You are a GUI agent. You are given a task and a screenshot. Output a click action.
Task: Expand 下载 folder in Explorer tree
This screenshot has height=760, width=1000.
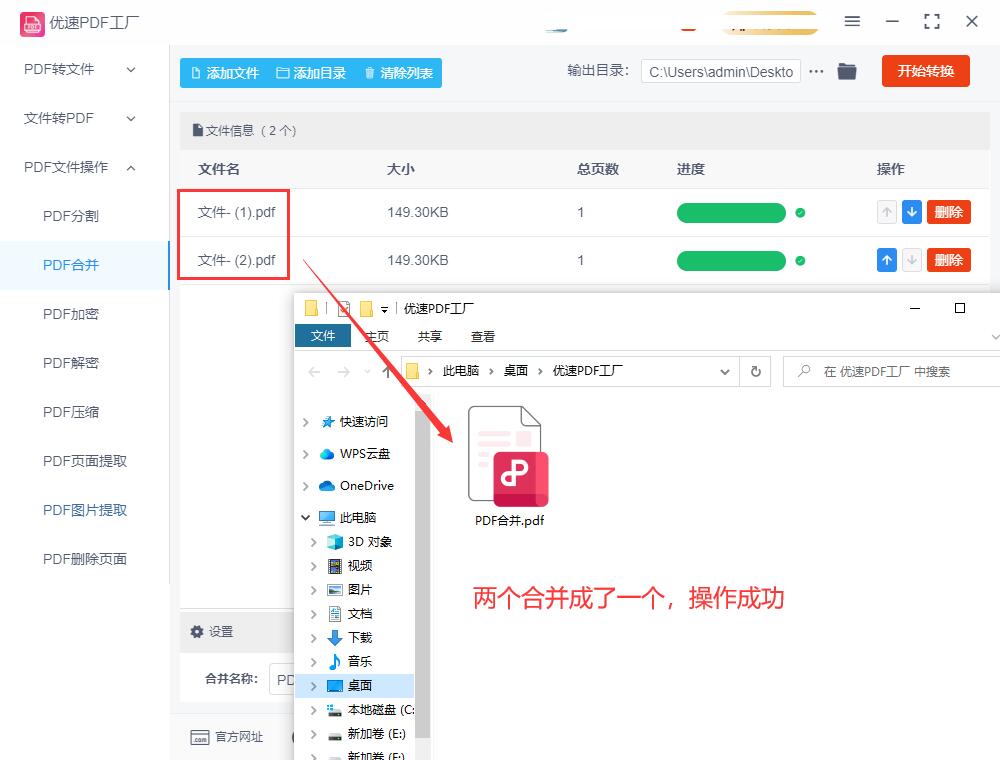(x=313, y=638)
